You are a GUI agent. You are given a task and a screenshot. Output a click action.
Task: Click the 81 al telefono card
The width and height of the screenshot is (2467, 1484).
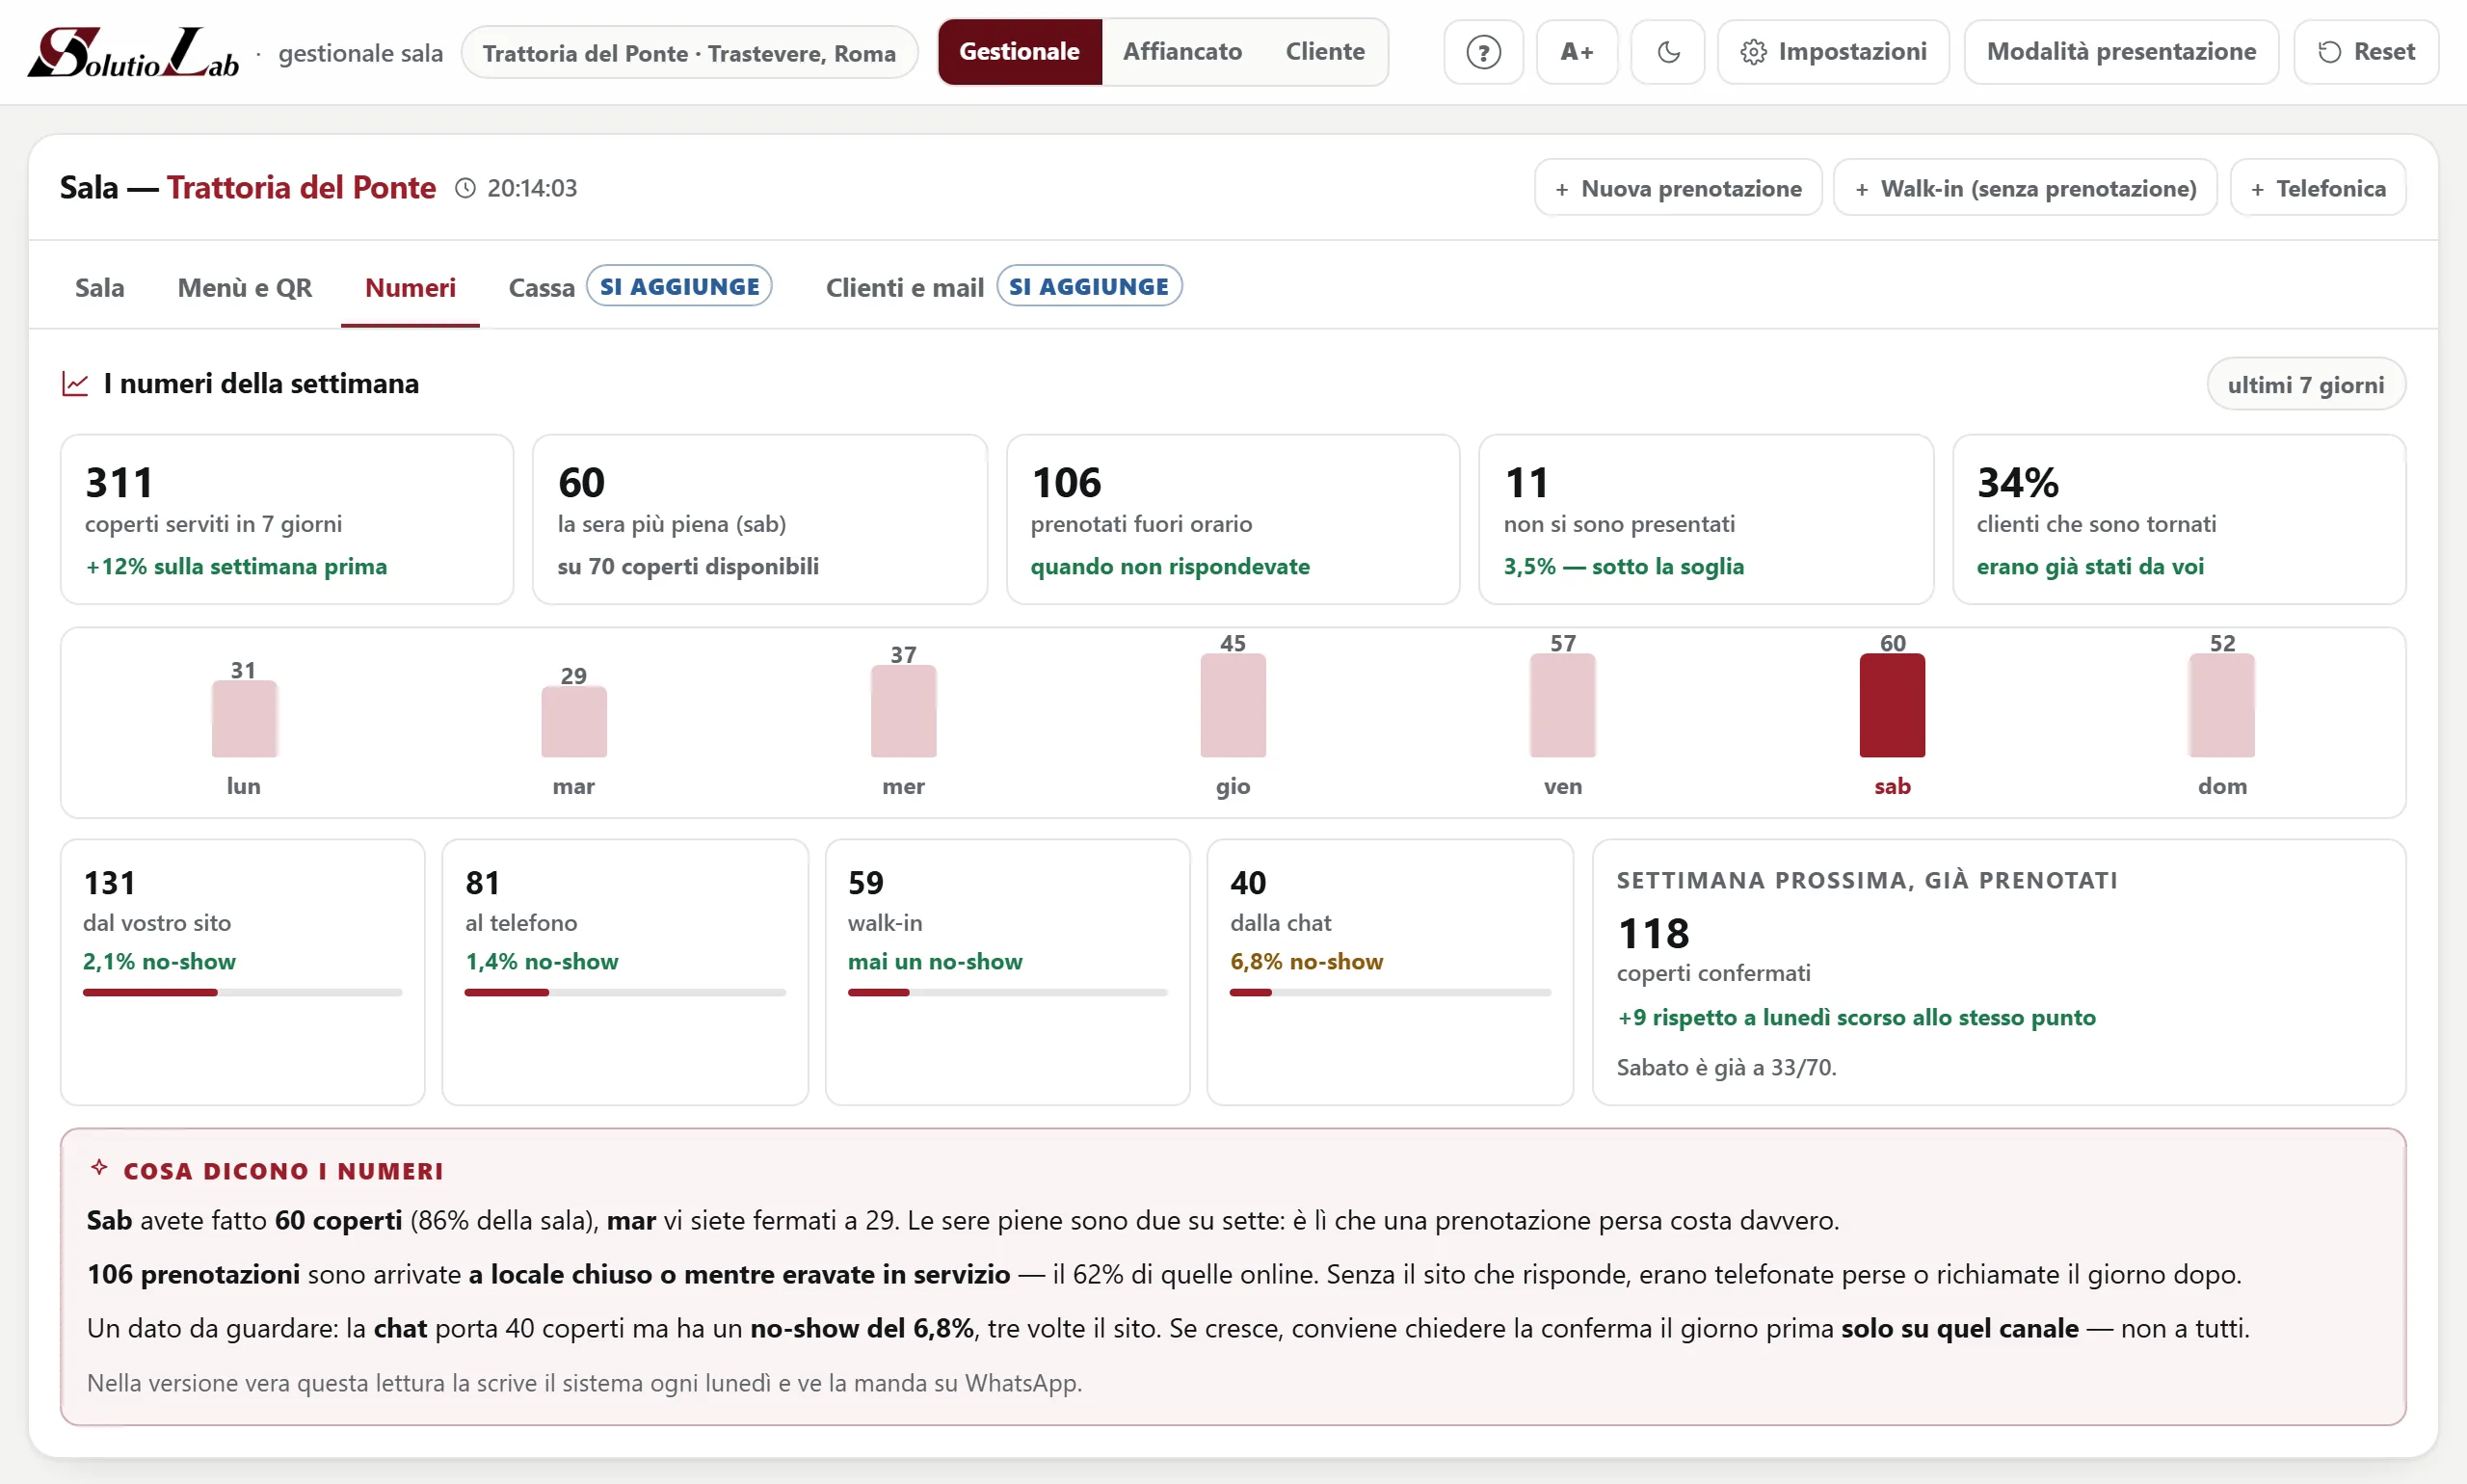pyautogui.click(x=625, y=972)
